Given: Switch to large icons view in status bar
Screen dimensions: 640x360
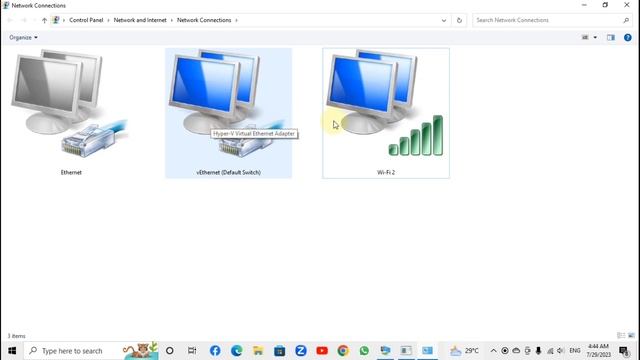Looking at the screenshot, I should point(631,336).
